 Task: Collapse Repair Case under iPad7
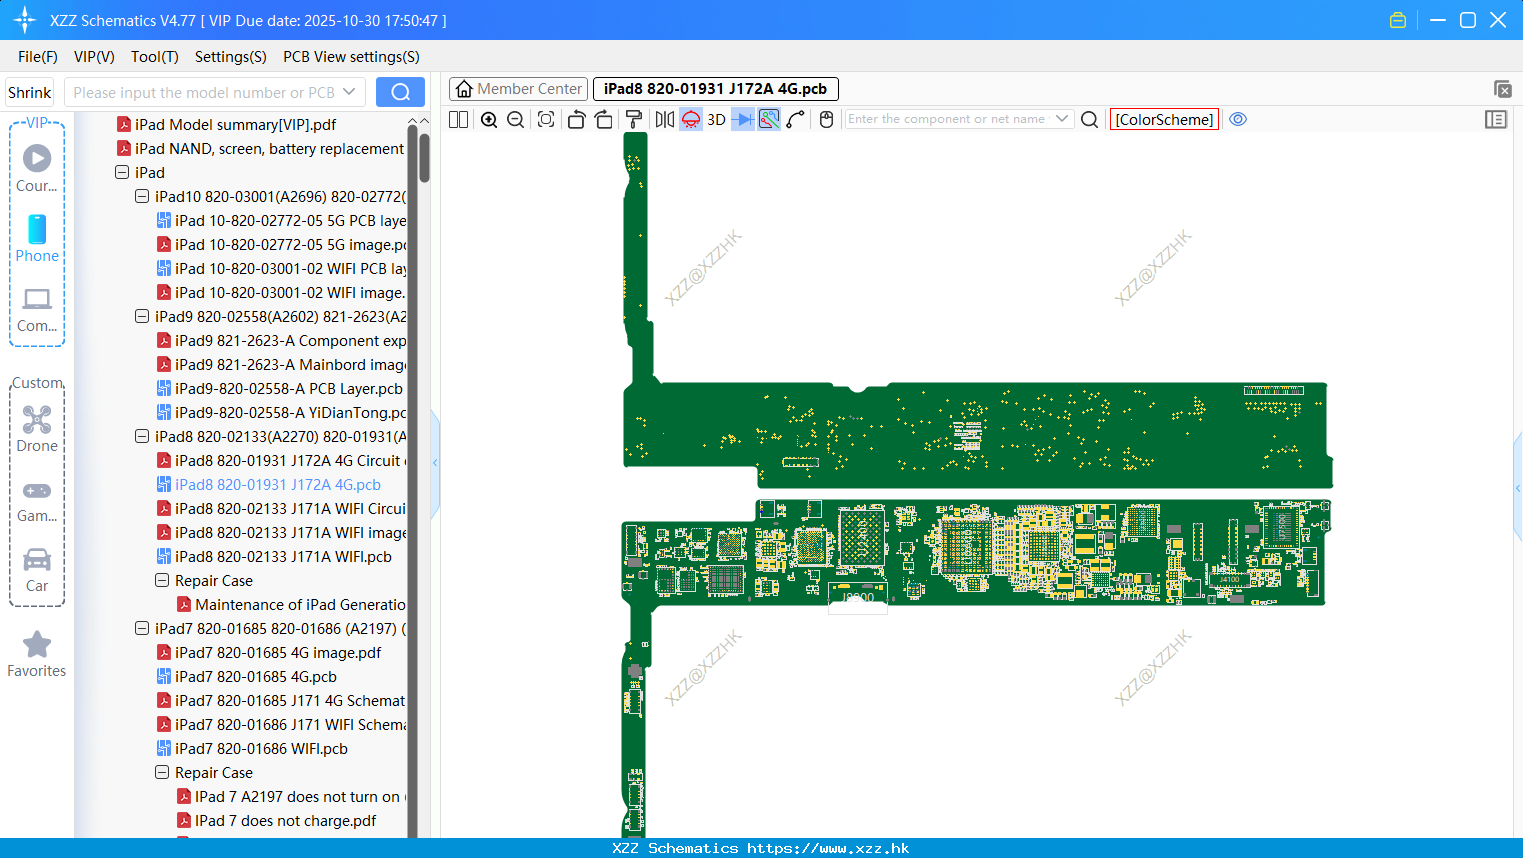(x=162, y=772)
